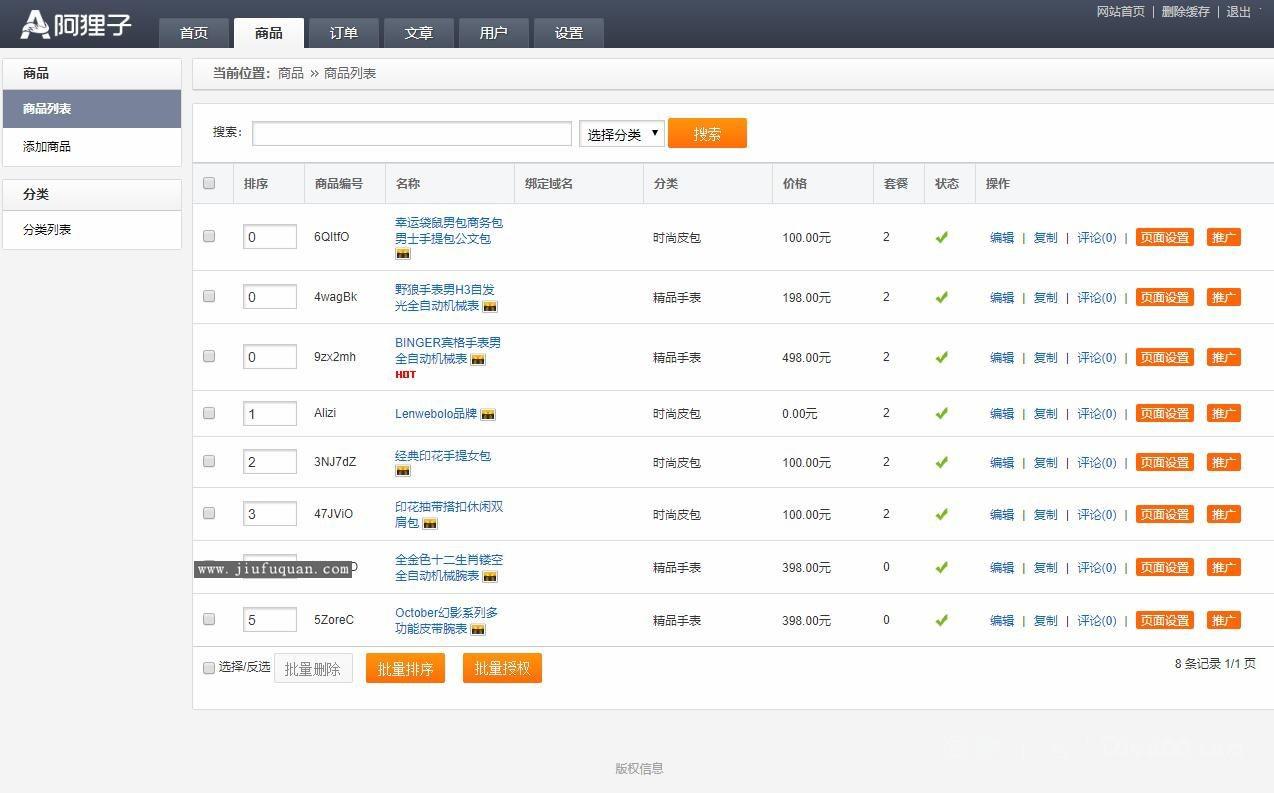Click green status checkmark for product Alizi
Screen dimensions: 1274x793
(941, 413)
